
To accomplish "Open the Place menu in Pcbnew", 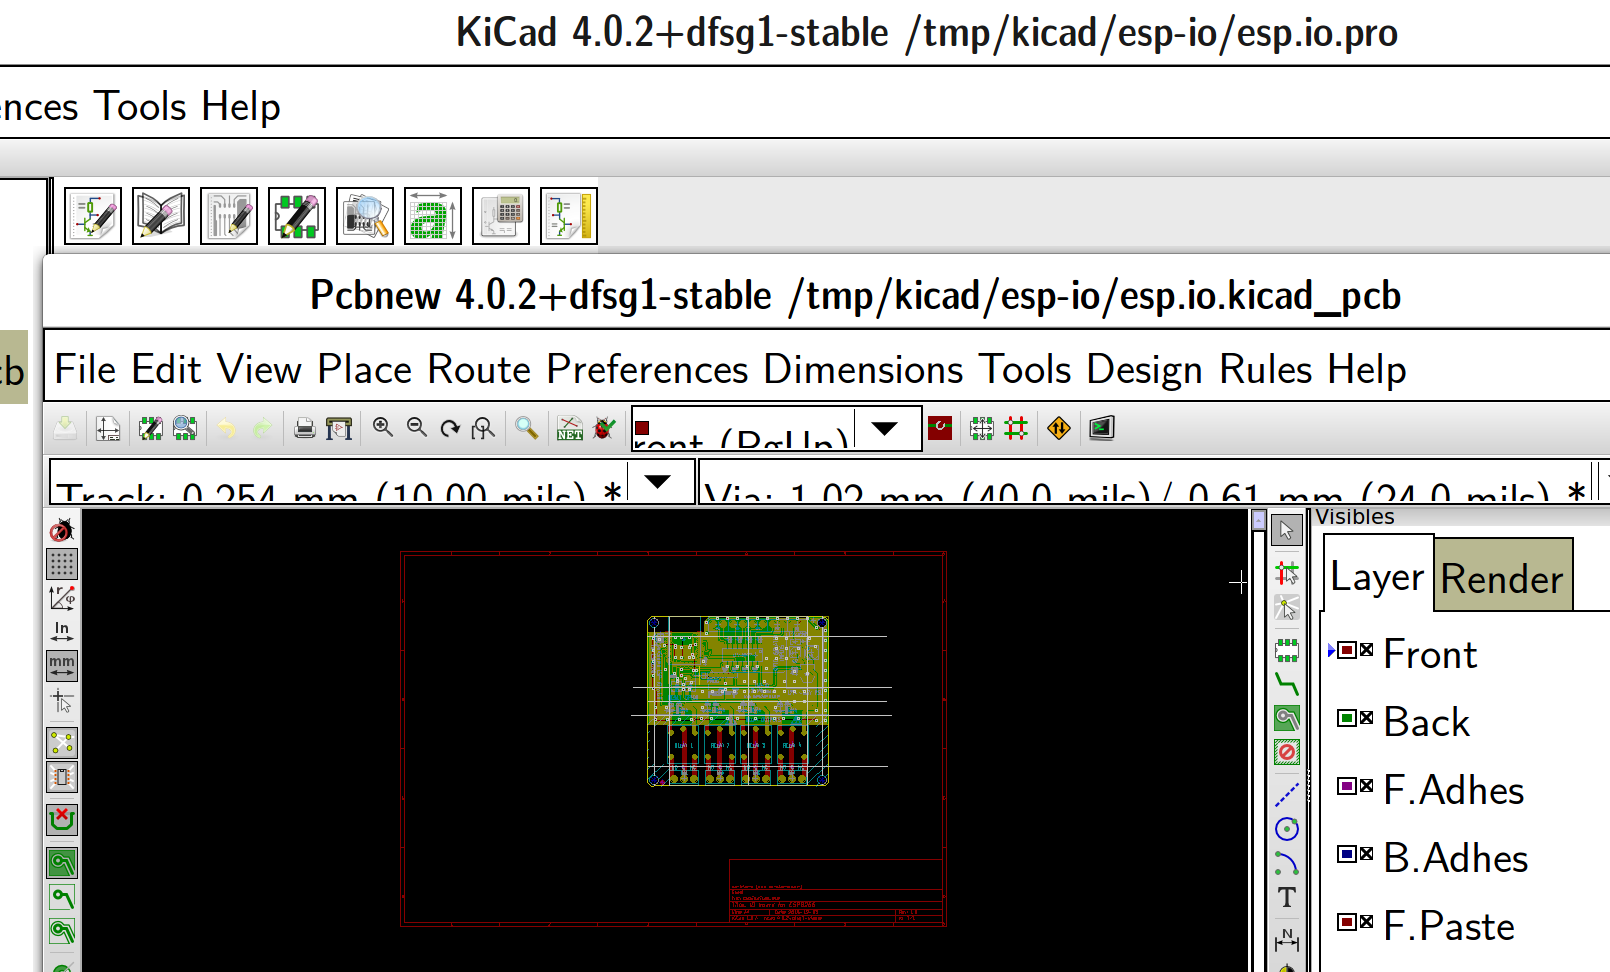I will 365,370.
